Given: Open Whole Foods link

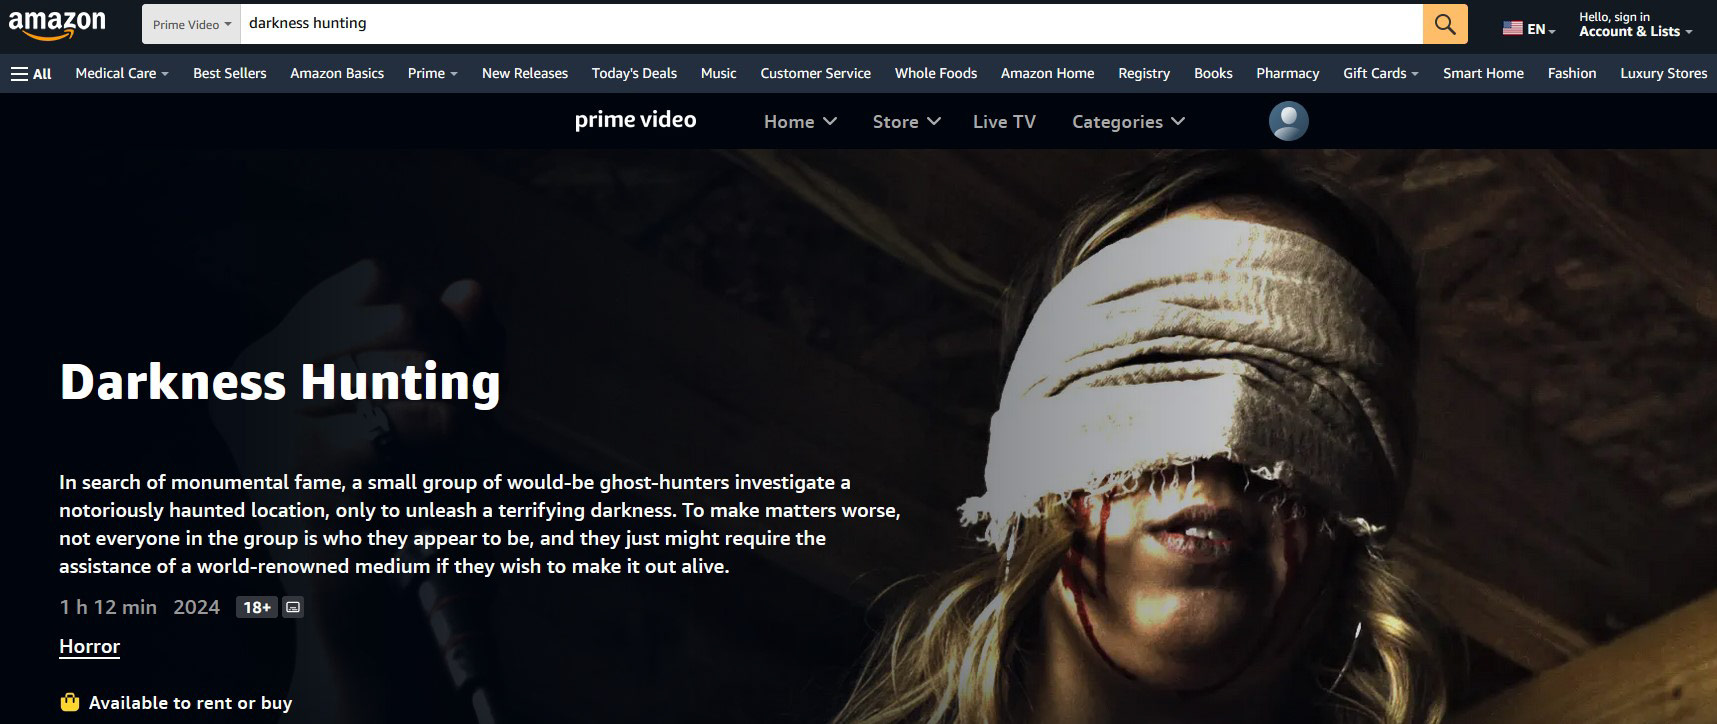Looking at the screenshot, I should pos(936,73).
